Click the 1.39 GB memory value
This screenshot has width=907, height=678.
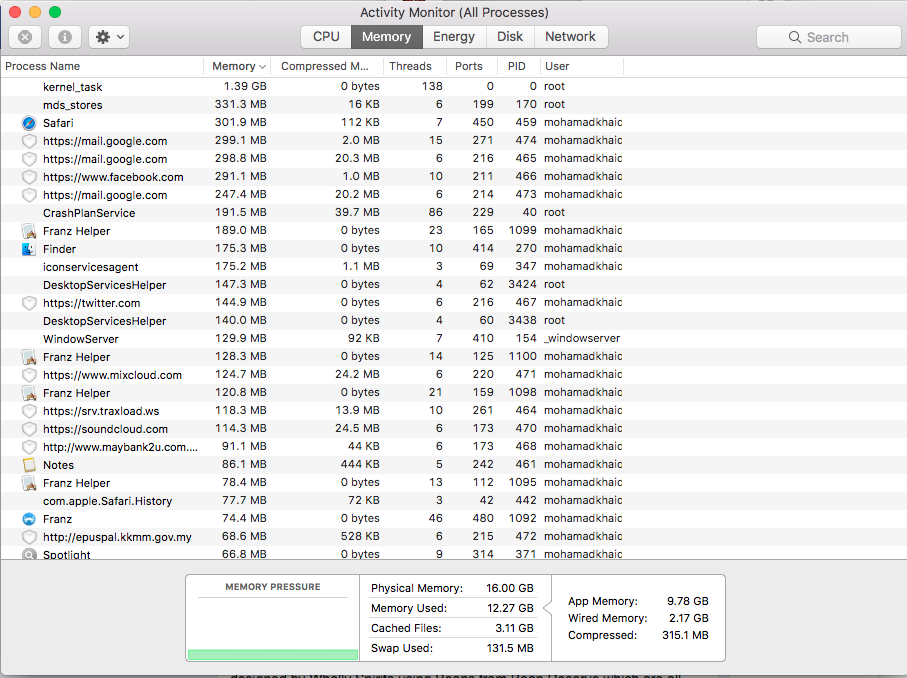click(245, 86)
